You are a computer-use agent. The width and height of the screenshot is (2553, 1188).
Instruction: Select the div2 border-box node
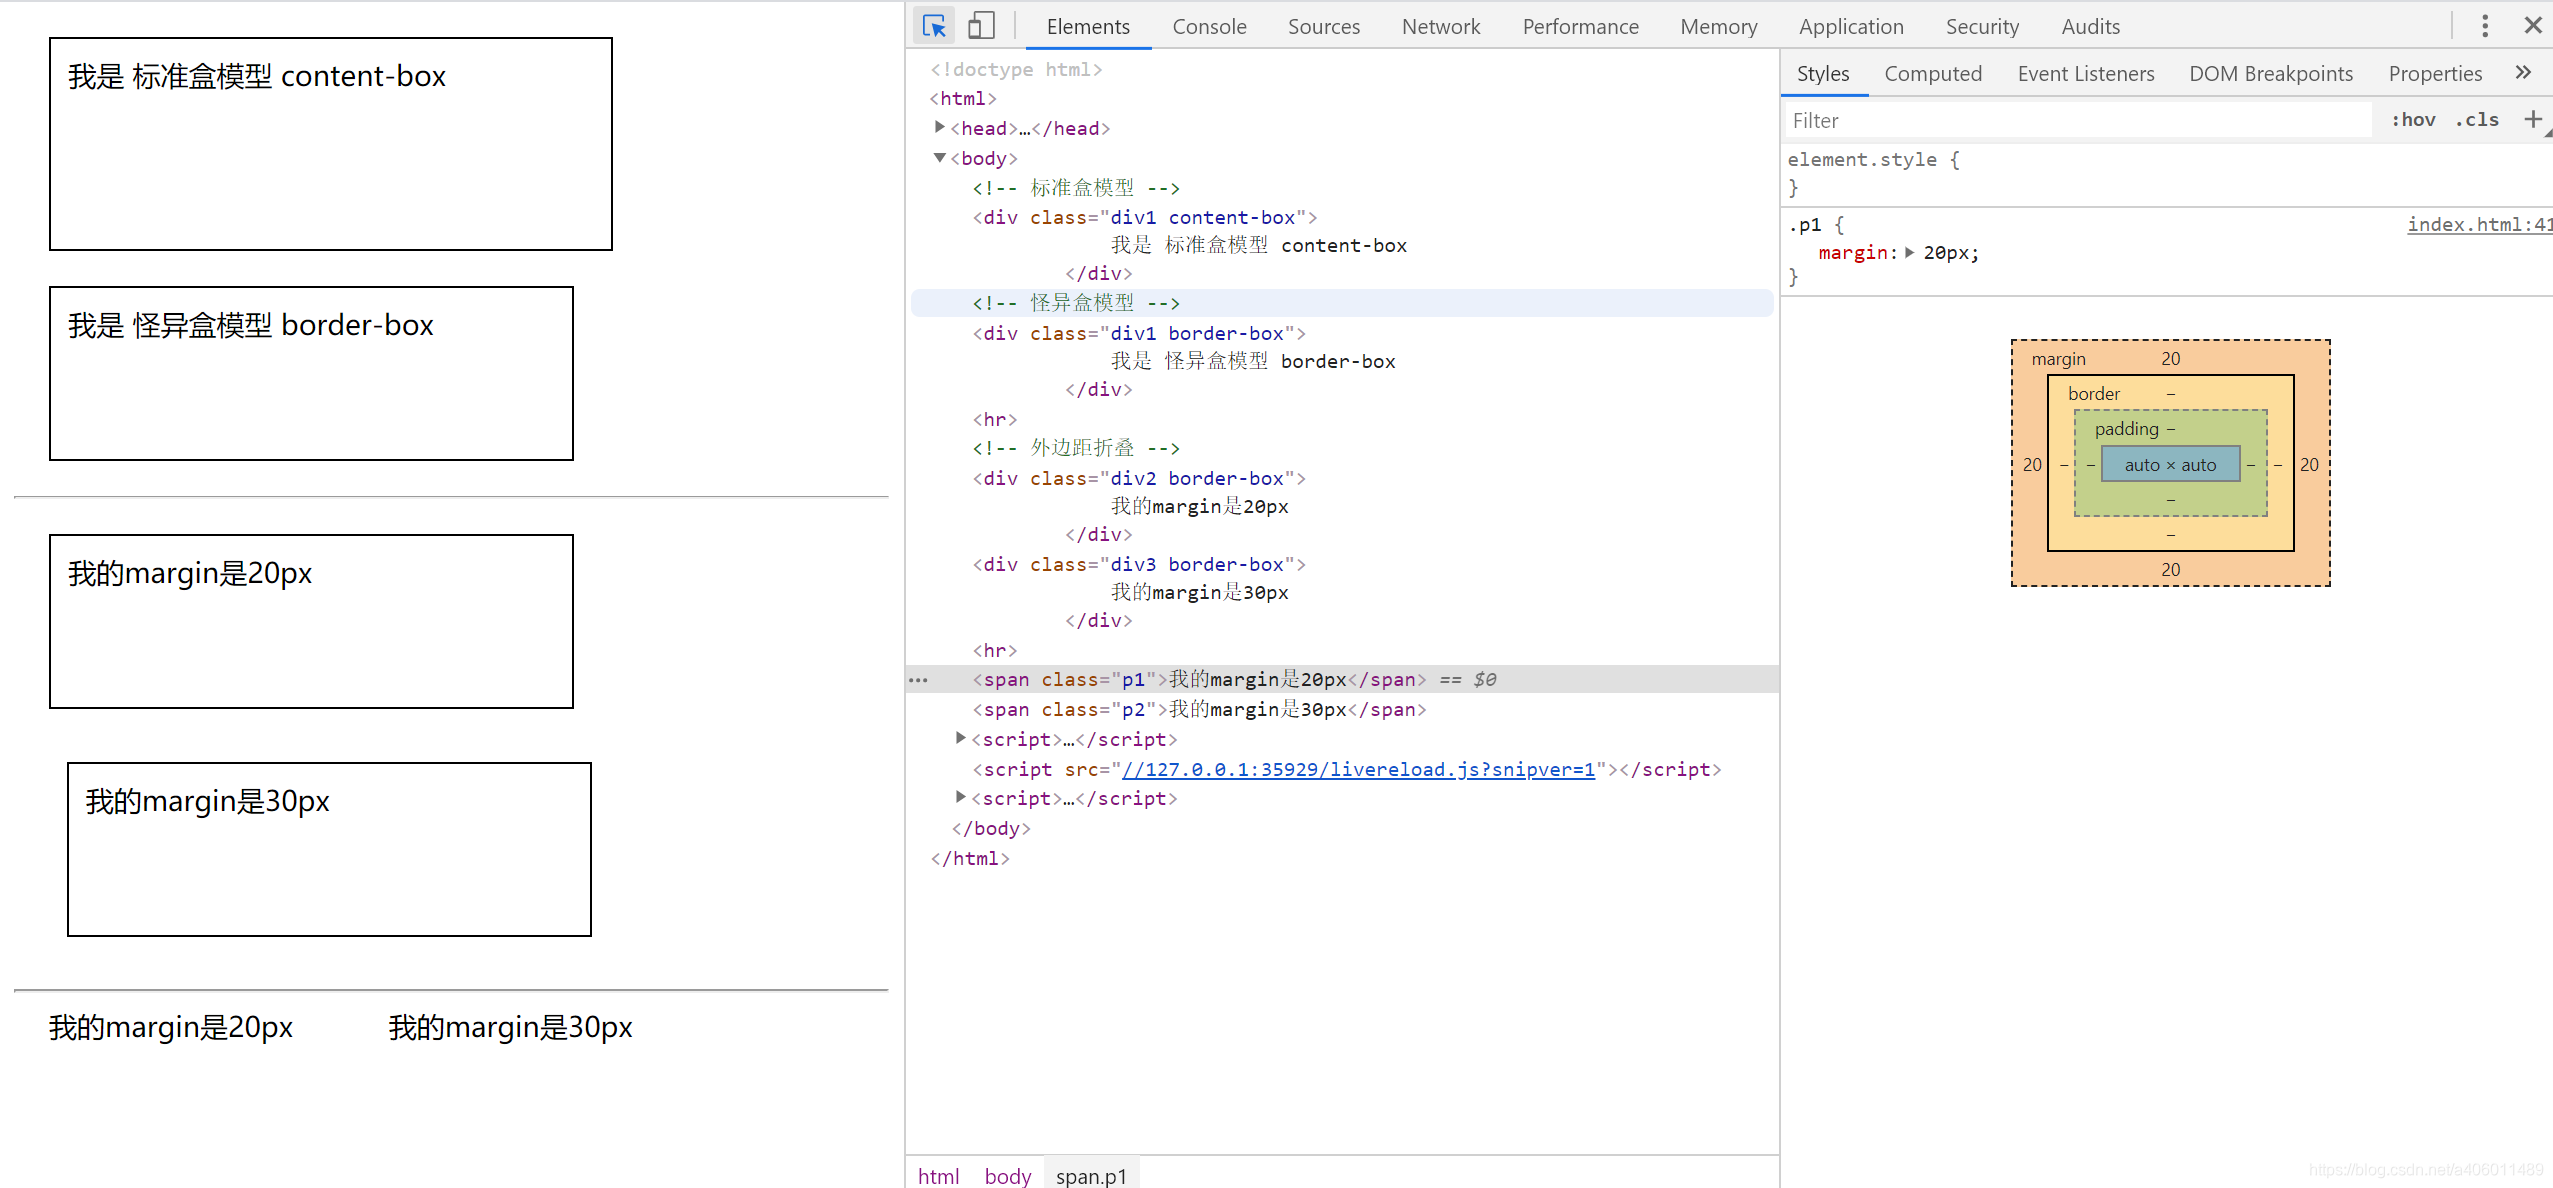point(1139,478)
